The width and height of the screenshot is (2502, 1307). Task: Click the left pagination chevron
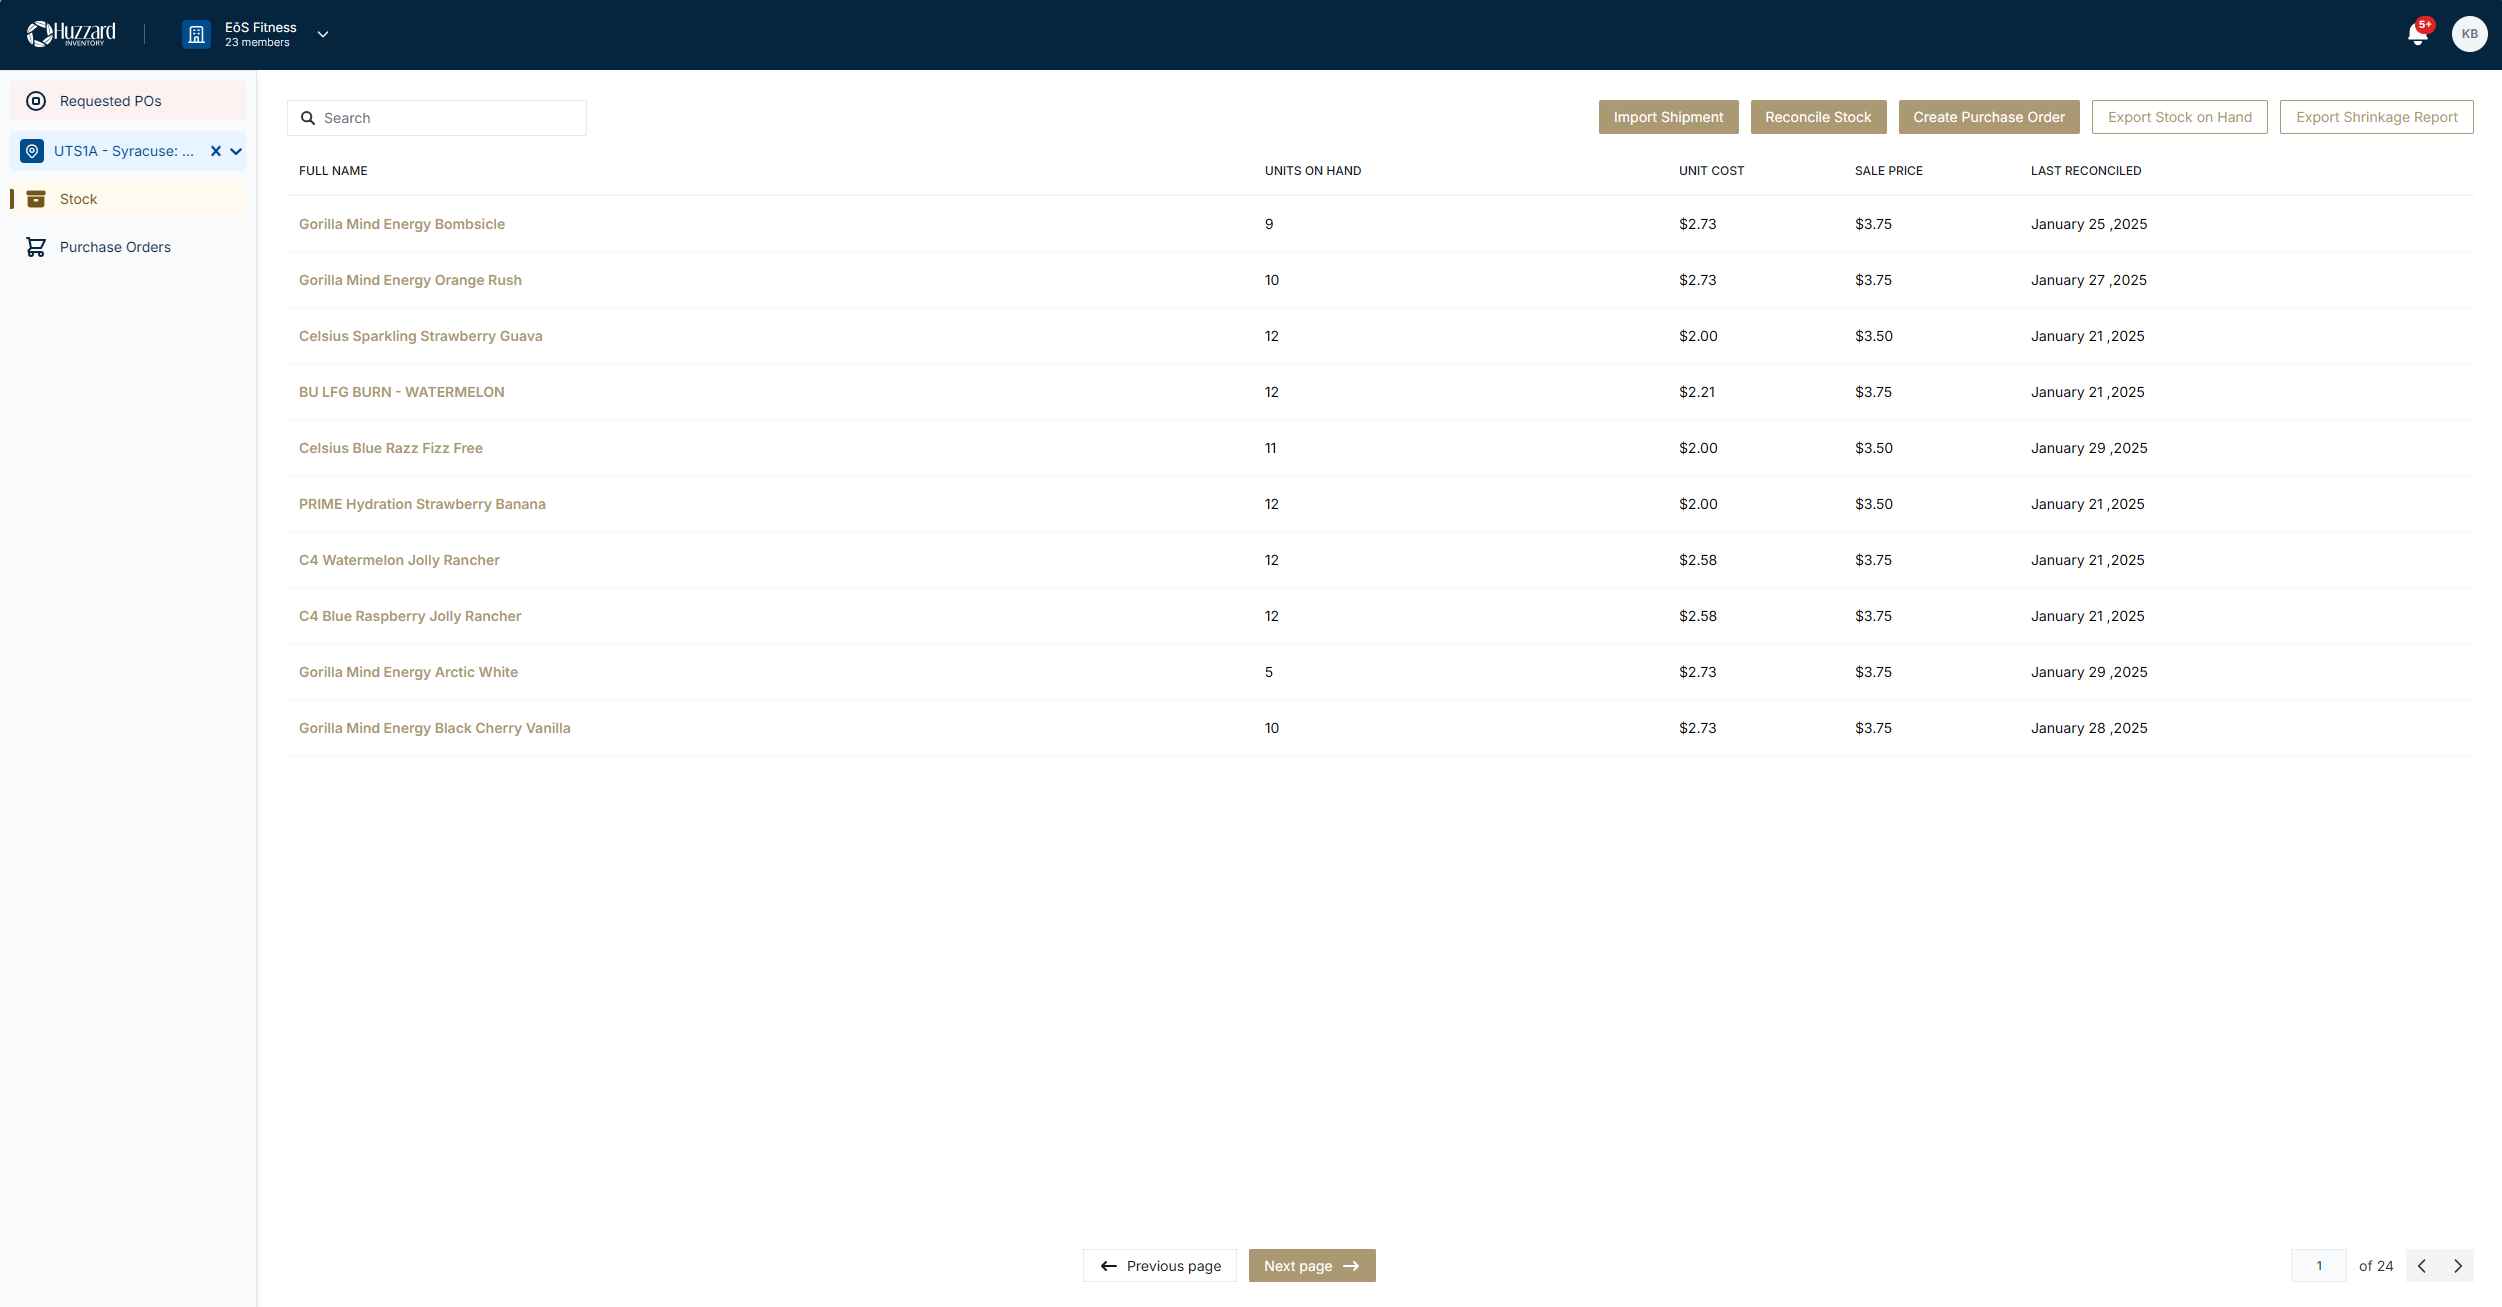(2421, 1265)
